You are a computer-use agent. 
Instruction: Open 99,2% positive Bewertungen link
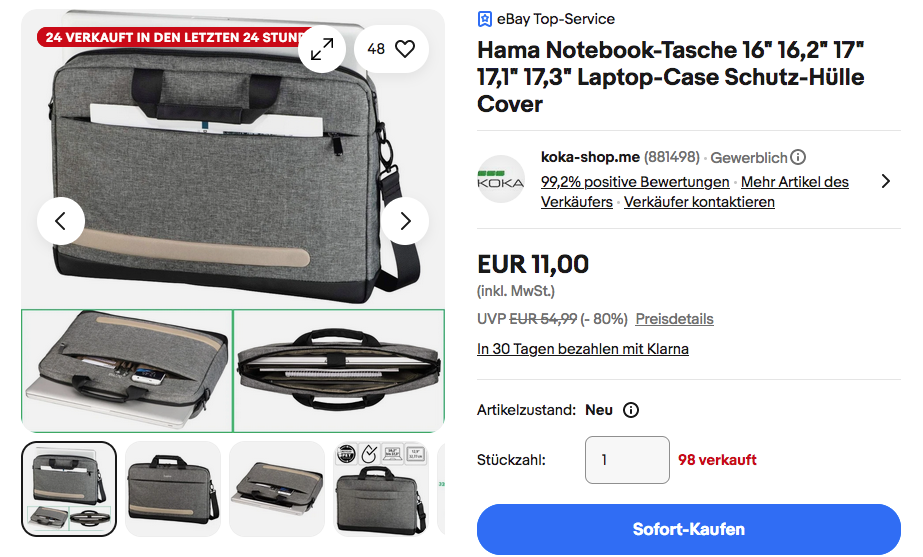pos(635,182)
